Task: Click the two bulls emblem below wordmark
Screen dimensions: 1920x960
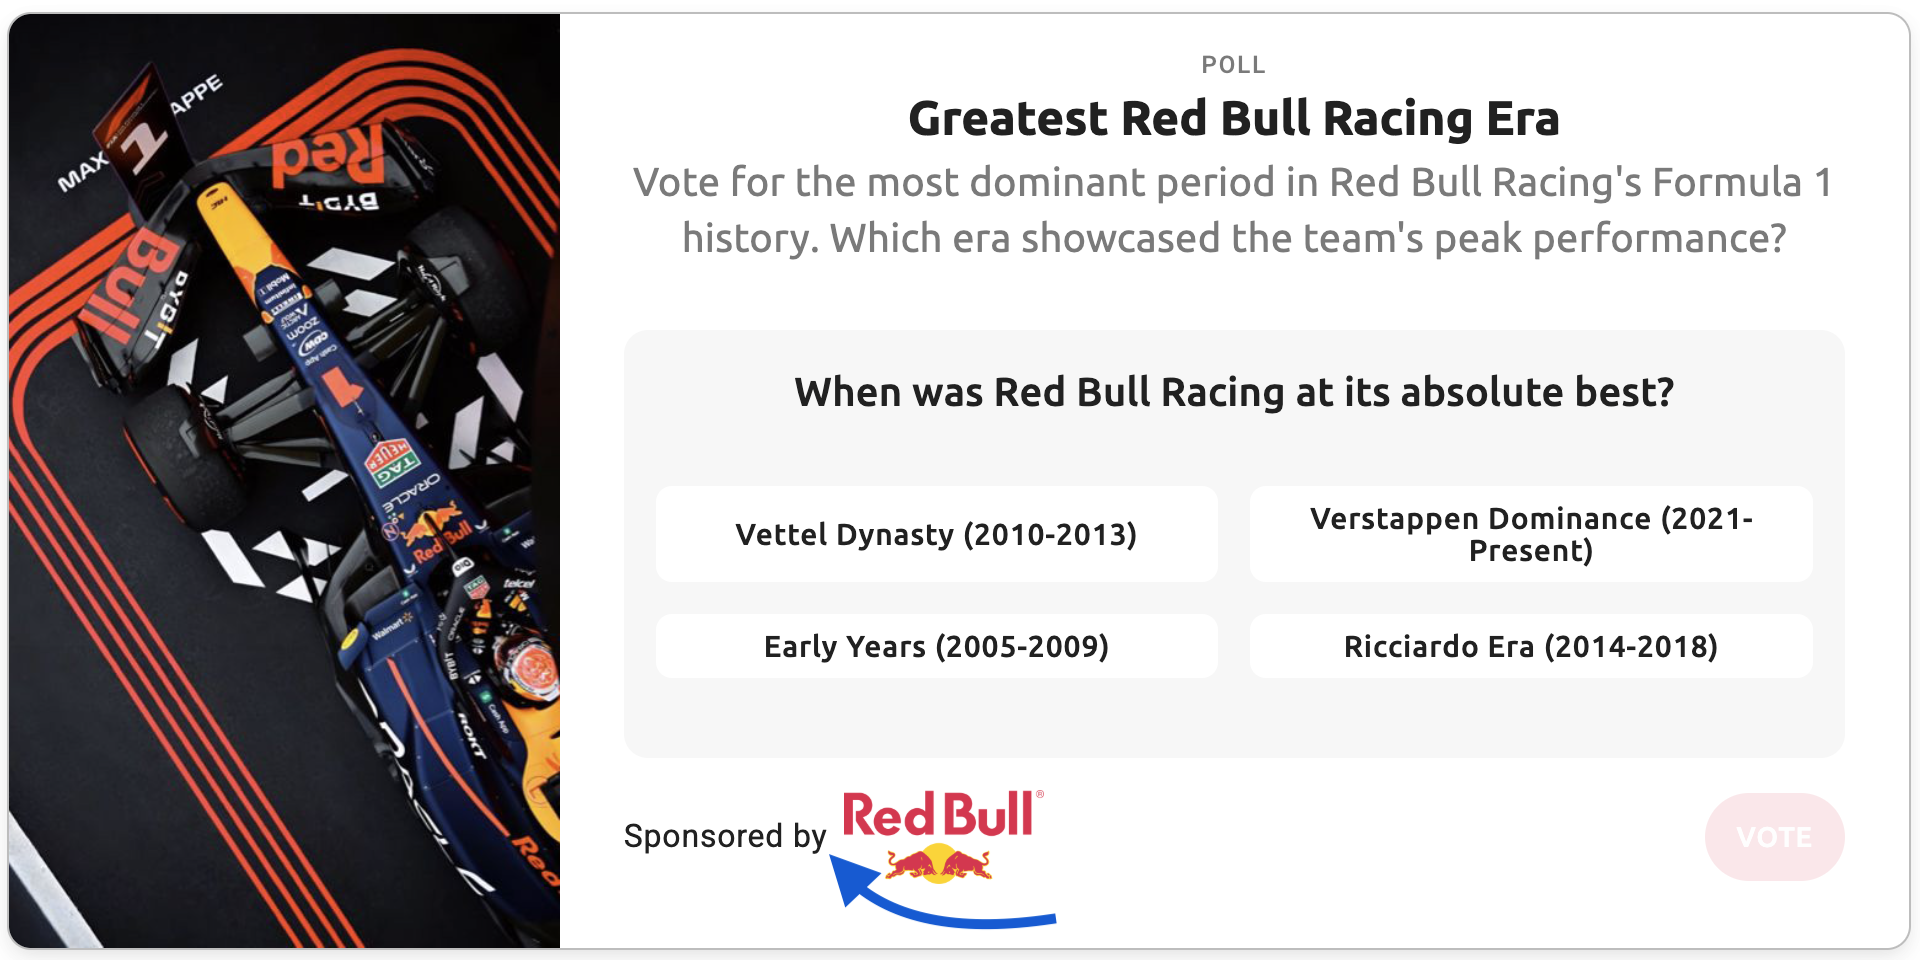Action: coord(938,864)
